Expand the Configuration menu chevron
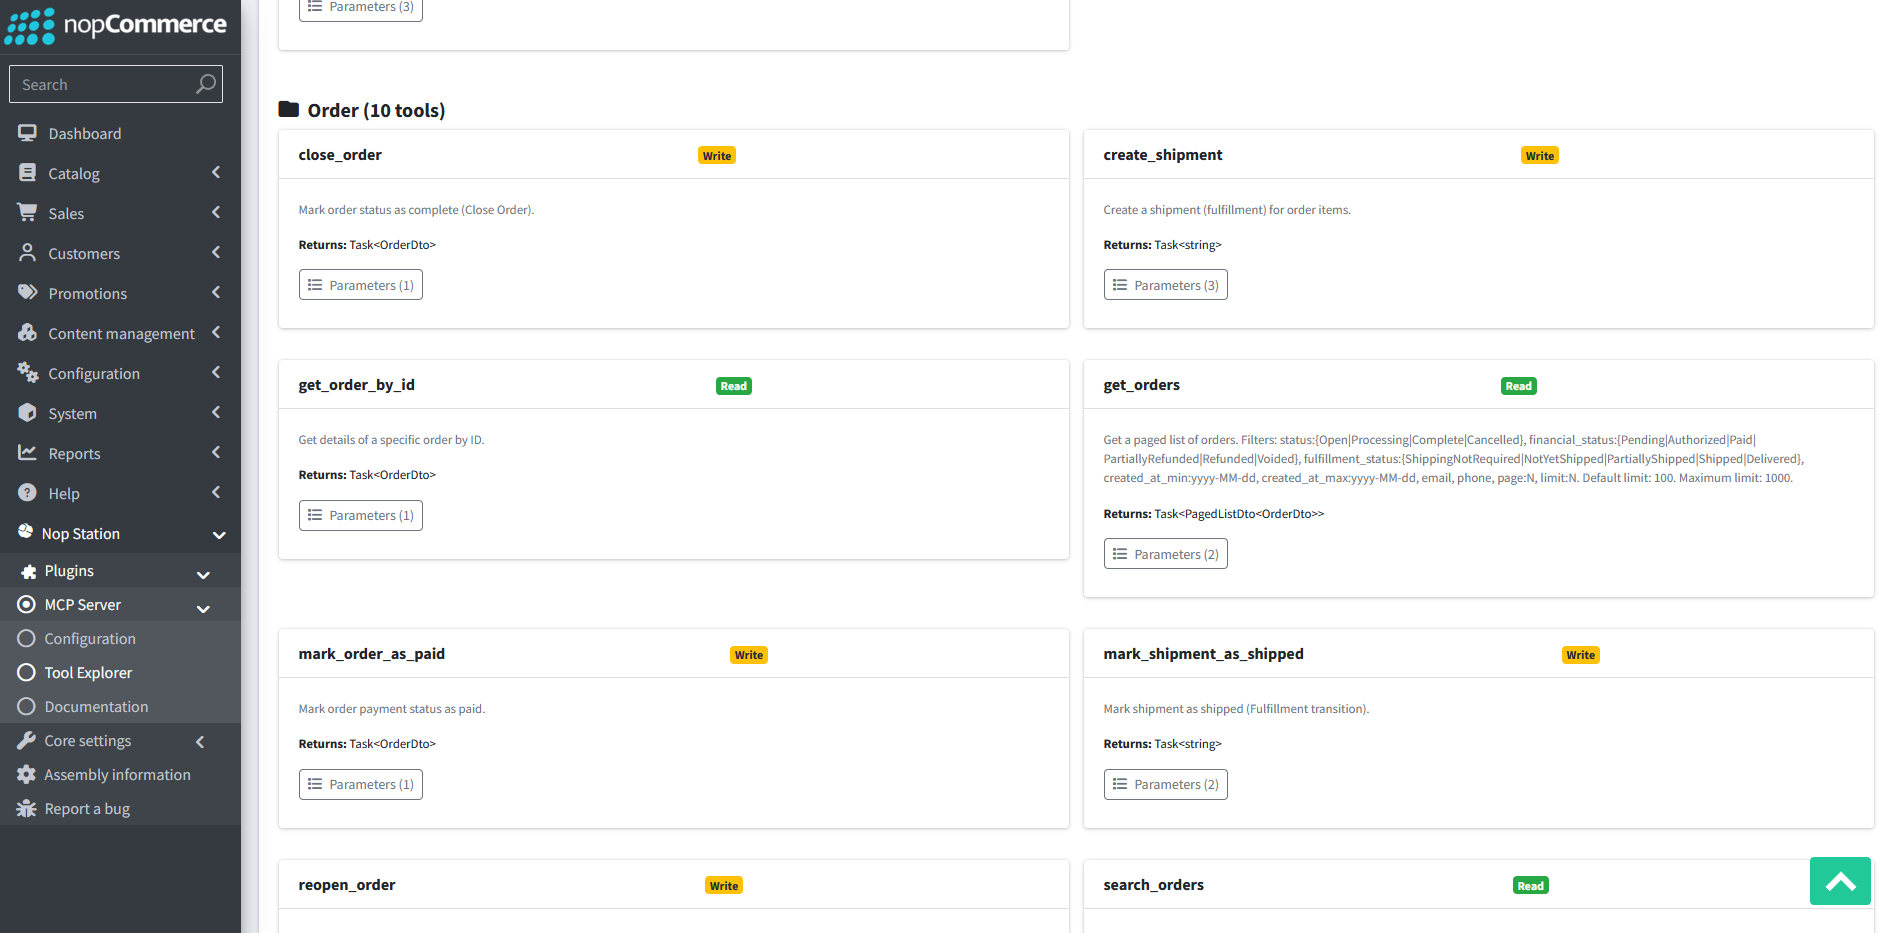 coord(216,373)
